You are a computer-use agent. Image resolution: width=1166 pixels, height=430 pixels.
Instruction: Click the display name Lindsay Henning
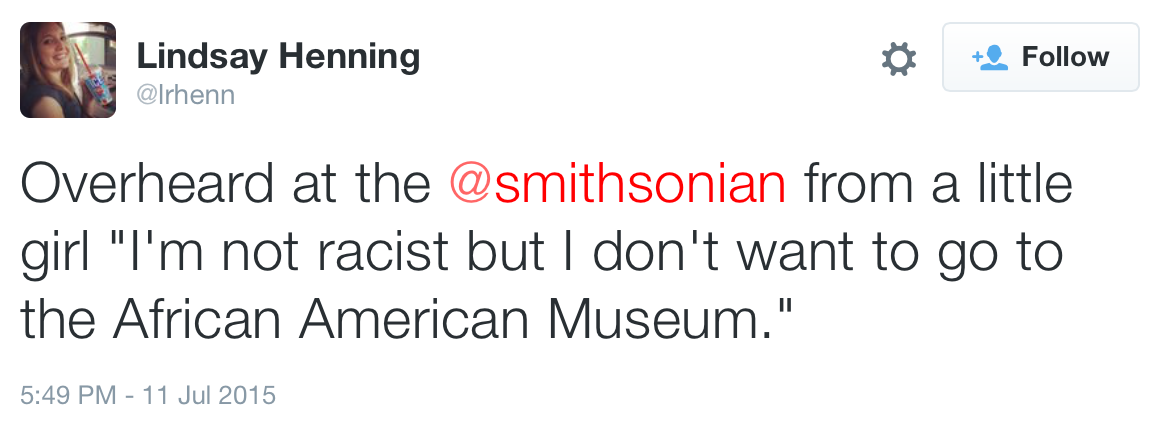coord(278,56)
